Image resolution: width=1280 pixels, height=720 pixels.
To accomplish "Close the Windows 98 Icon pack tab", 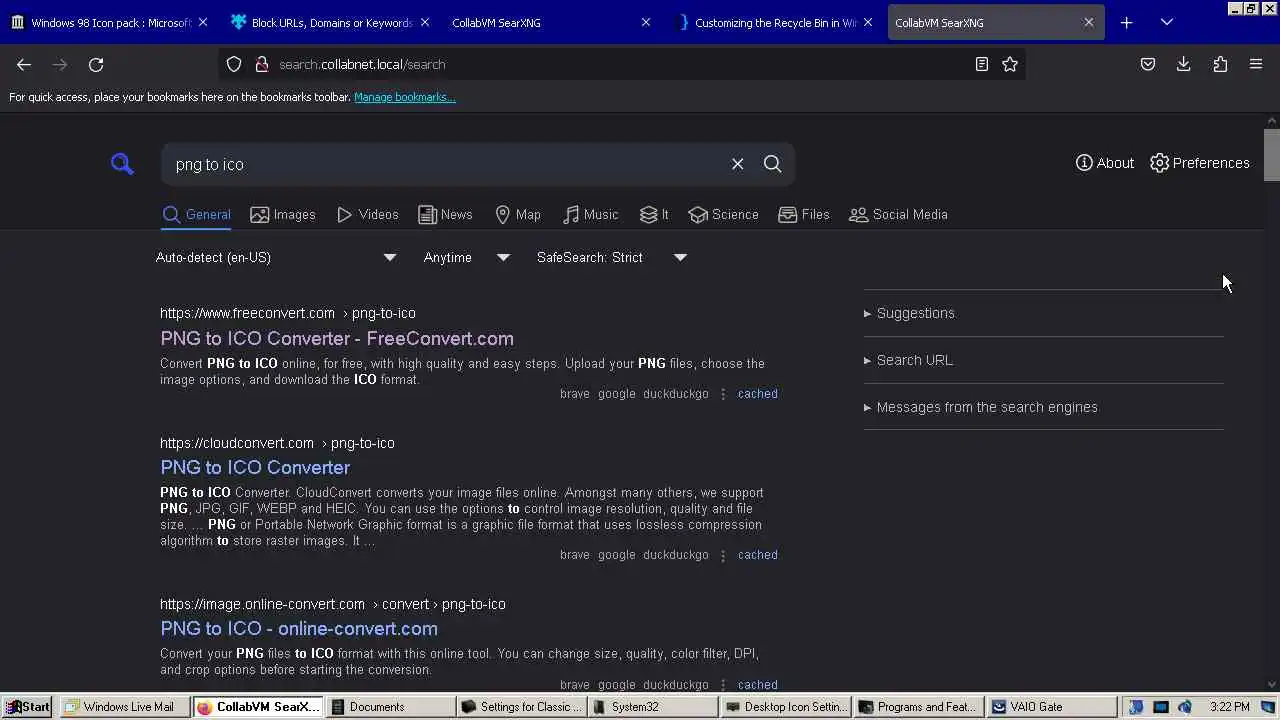I will coord(203,22).
